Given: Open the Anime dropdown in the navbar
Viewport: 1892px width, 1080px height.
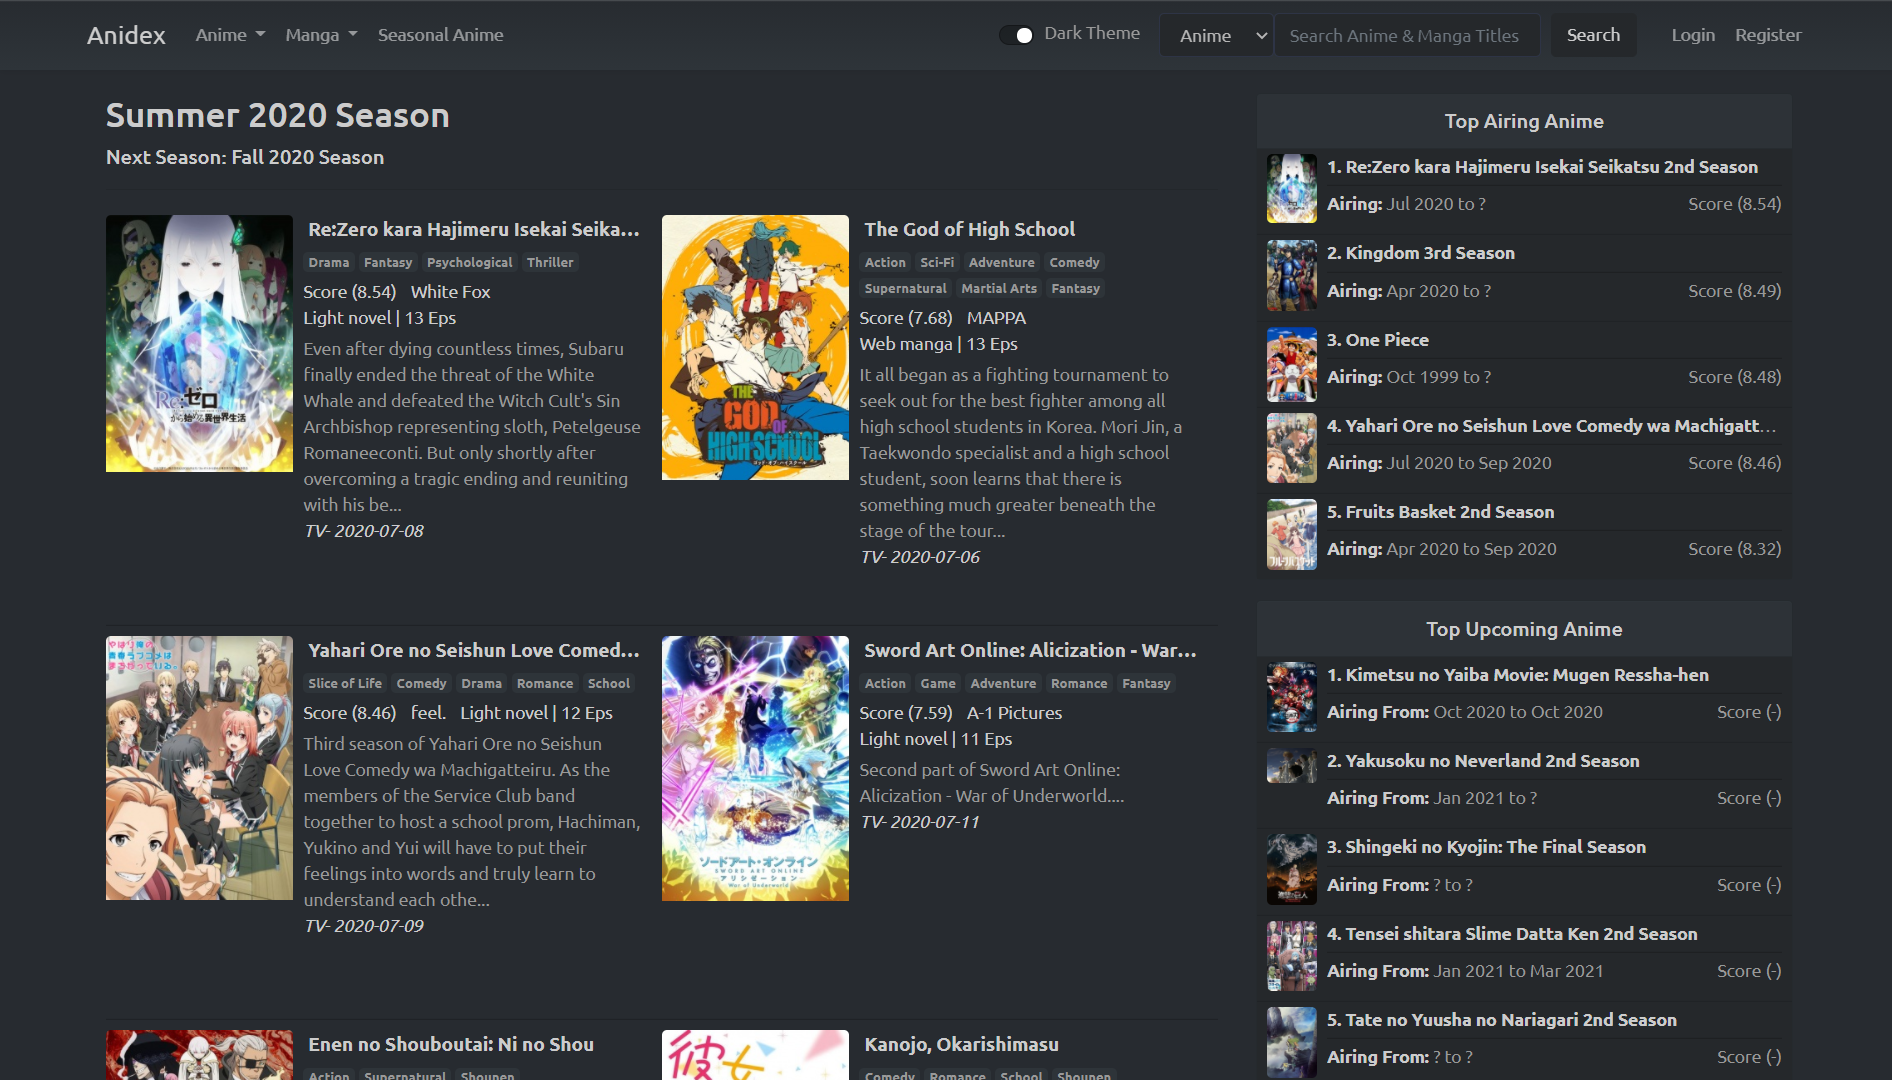Looking at the screenshot, I should tap(230, 35).
